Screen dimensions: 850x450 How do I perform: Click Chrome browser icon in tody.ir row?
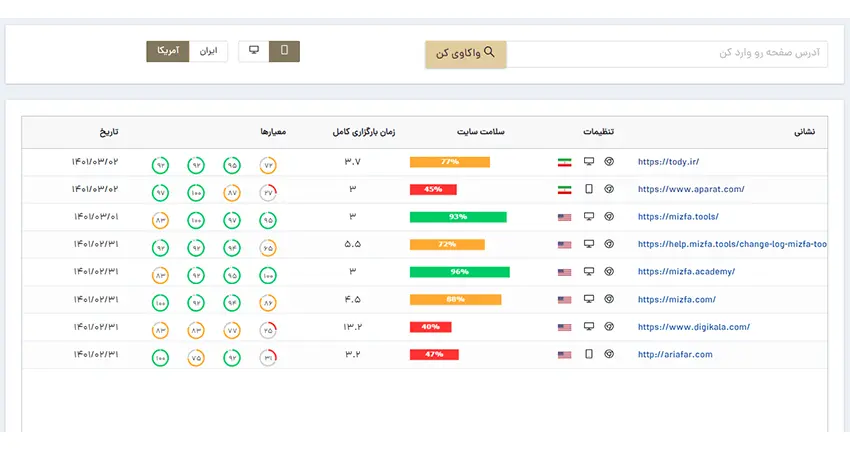pos(609,162)
